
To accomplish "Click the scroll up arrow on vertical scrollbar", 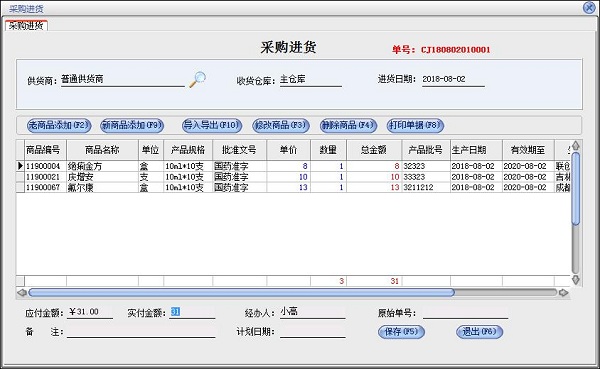I will click(576, 145).
